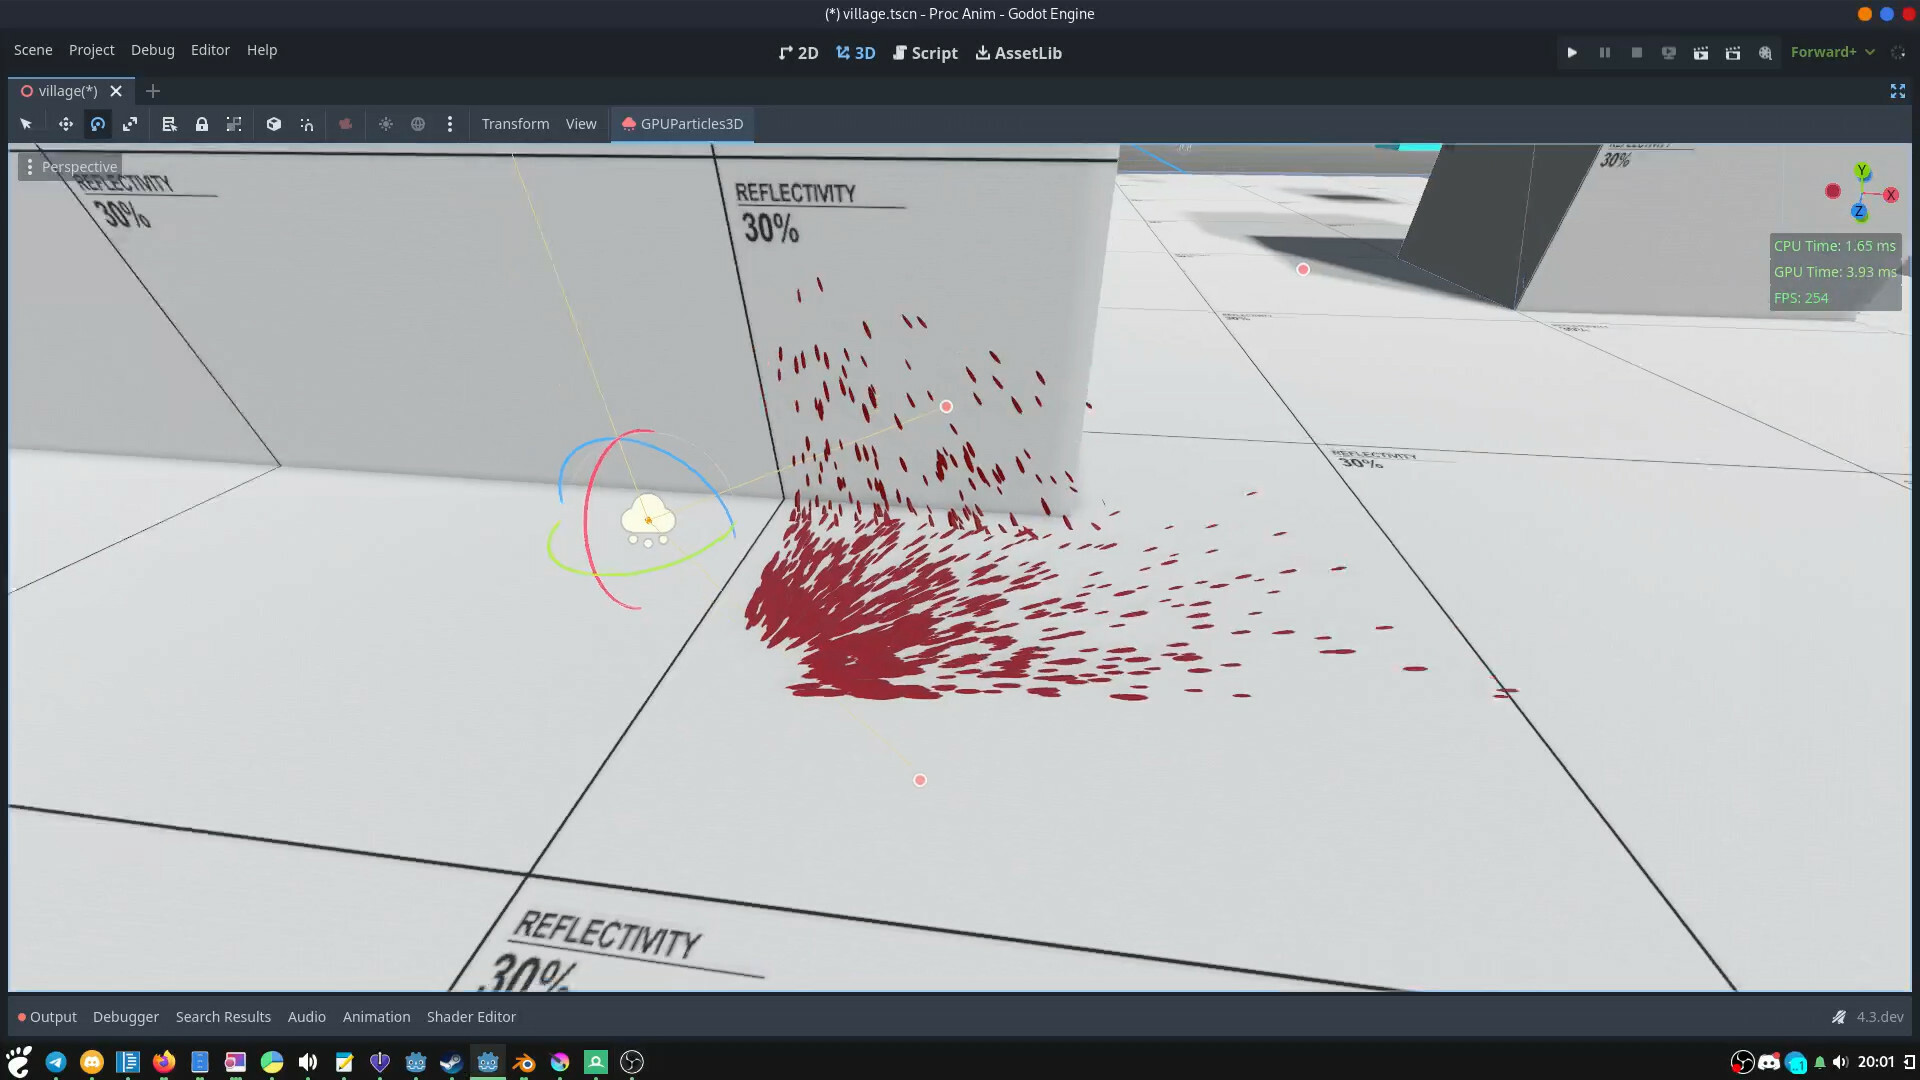Select the GPUParticles3D cloud gizmo in viewport
Viewport: 1920px width, 1080px height.
point(648,519)
